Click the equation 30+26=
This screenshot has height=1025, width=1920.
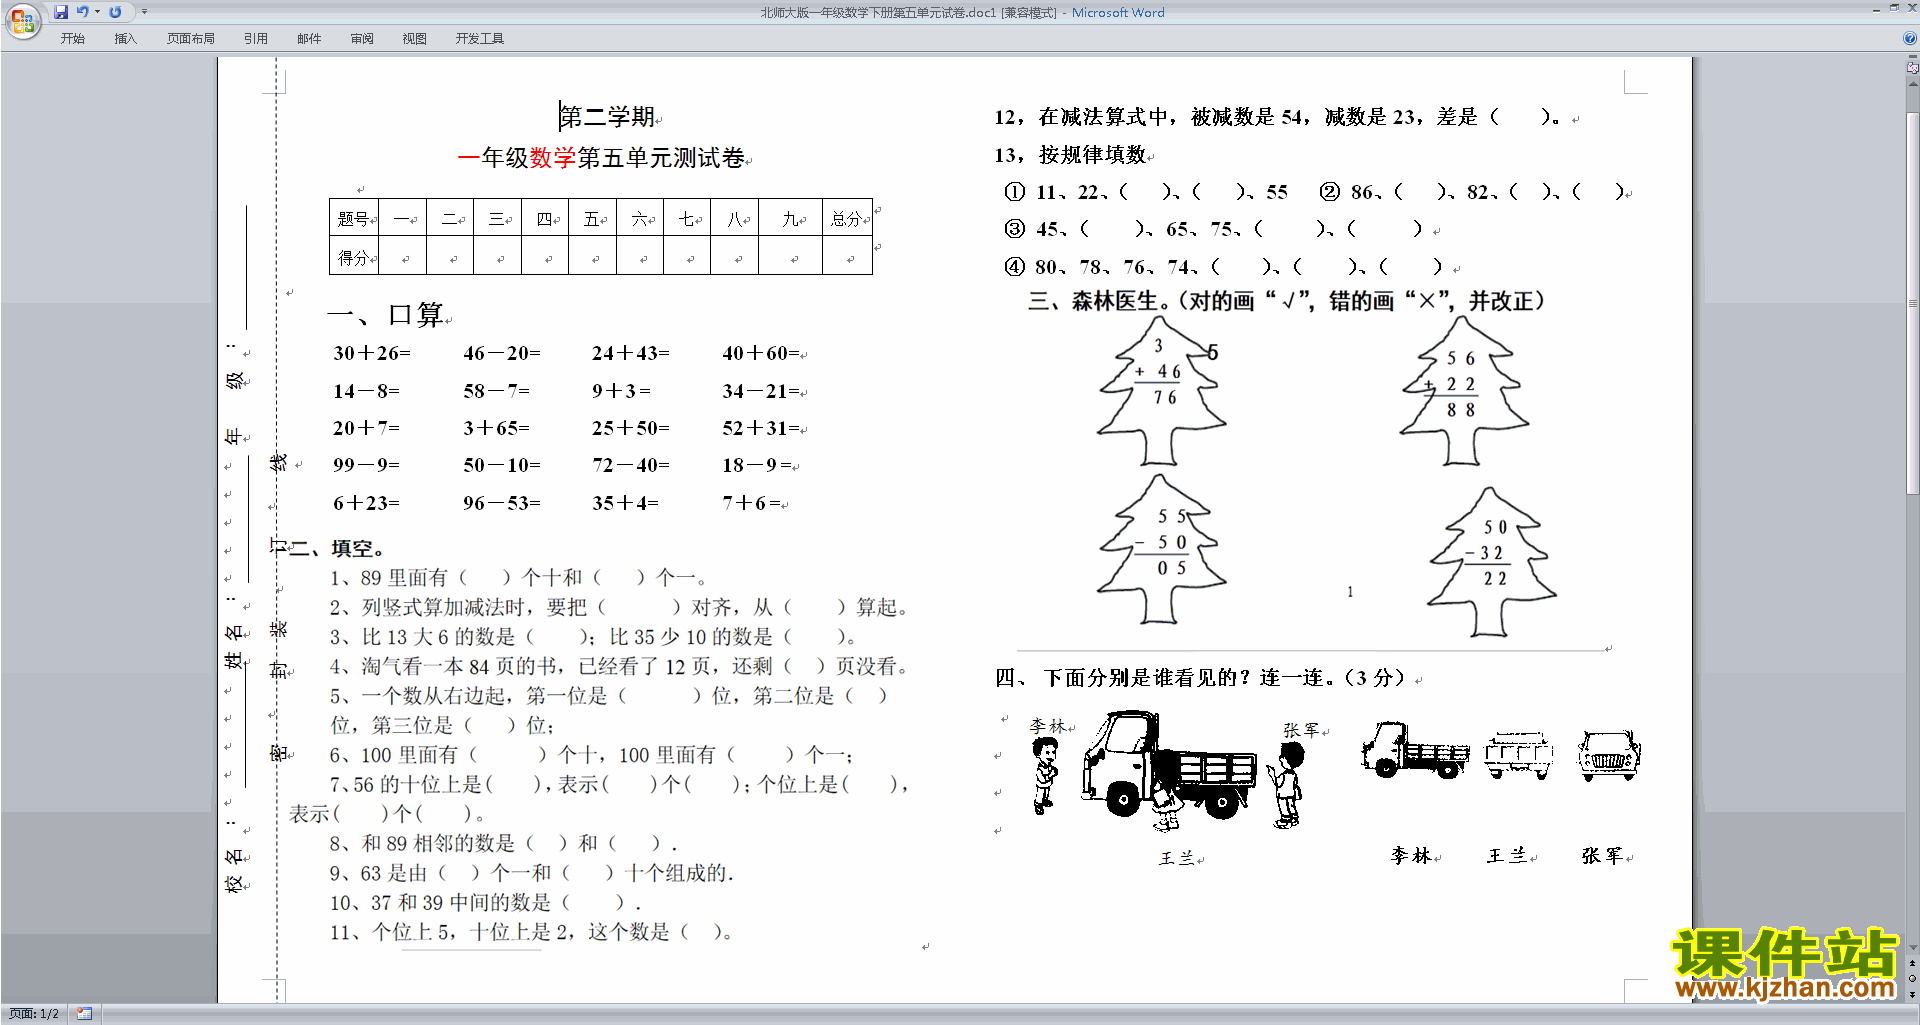[372, 353]
